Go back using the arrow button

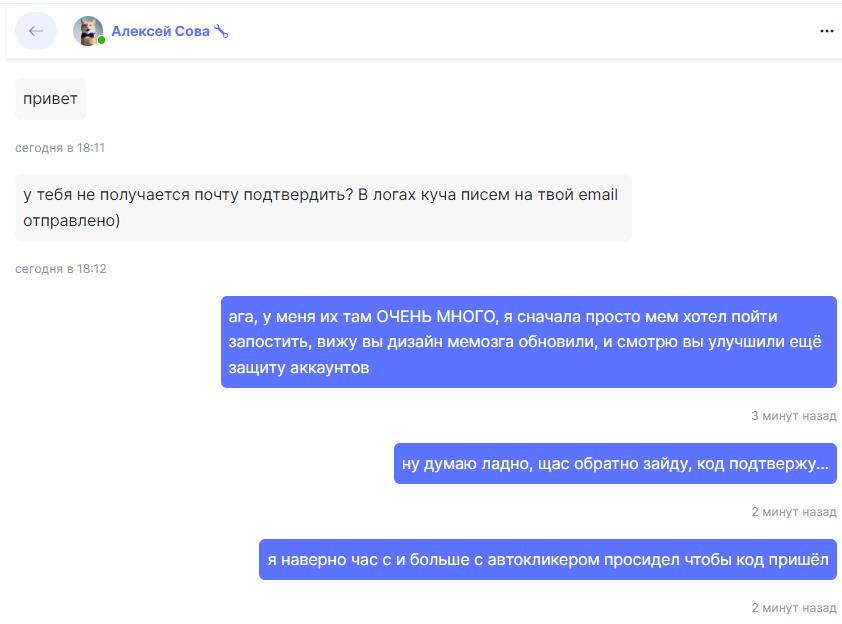35,31
